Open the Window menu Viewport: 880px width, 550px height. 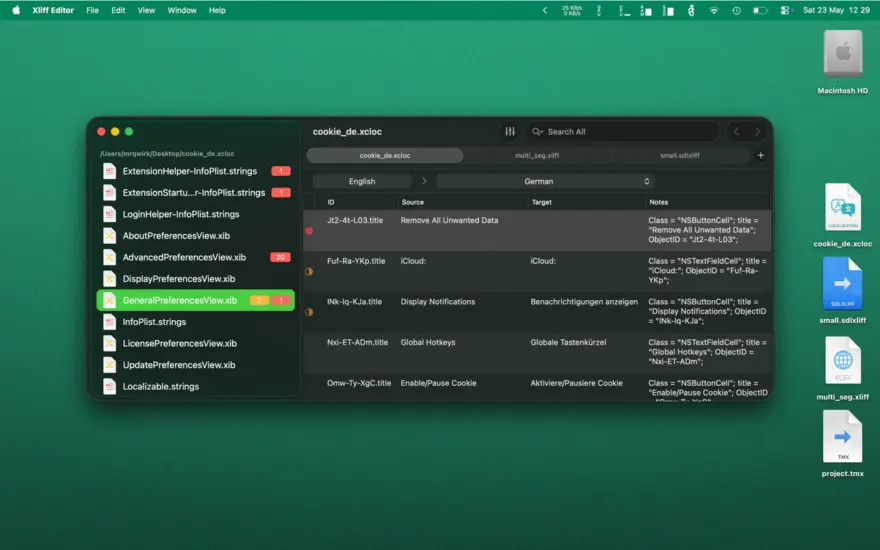coord(182,10)
